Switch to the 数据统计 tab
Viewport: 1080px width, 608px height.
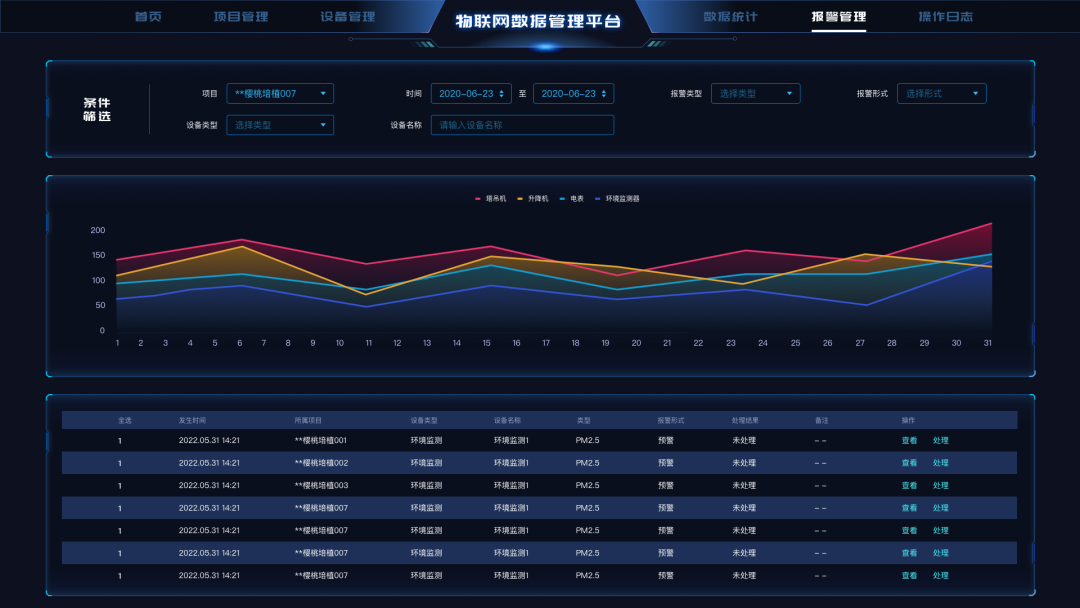(731, 17)
